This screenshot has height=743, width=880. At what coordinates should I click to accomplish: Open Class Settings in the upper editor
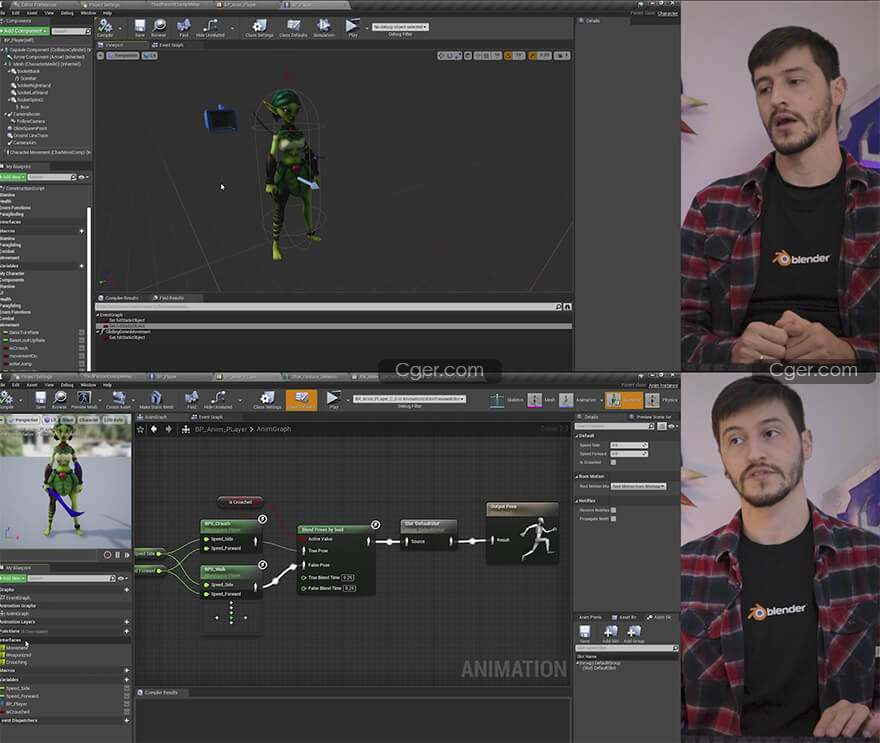coord(259,27)
